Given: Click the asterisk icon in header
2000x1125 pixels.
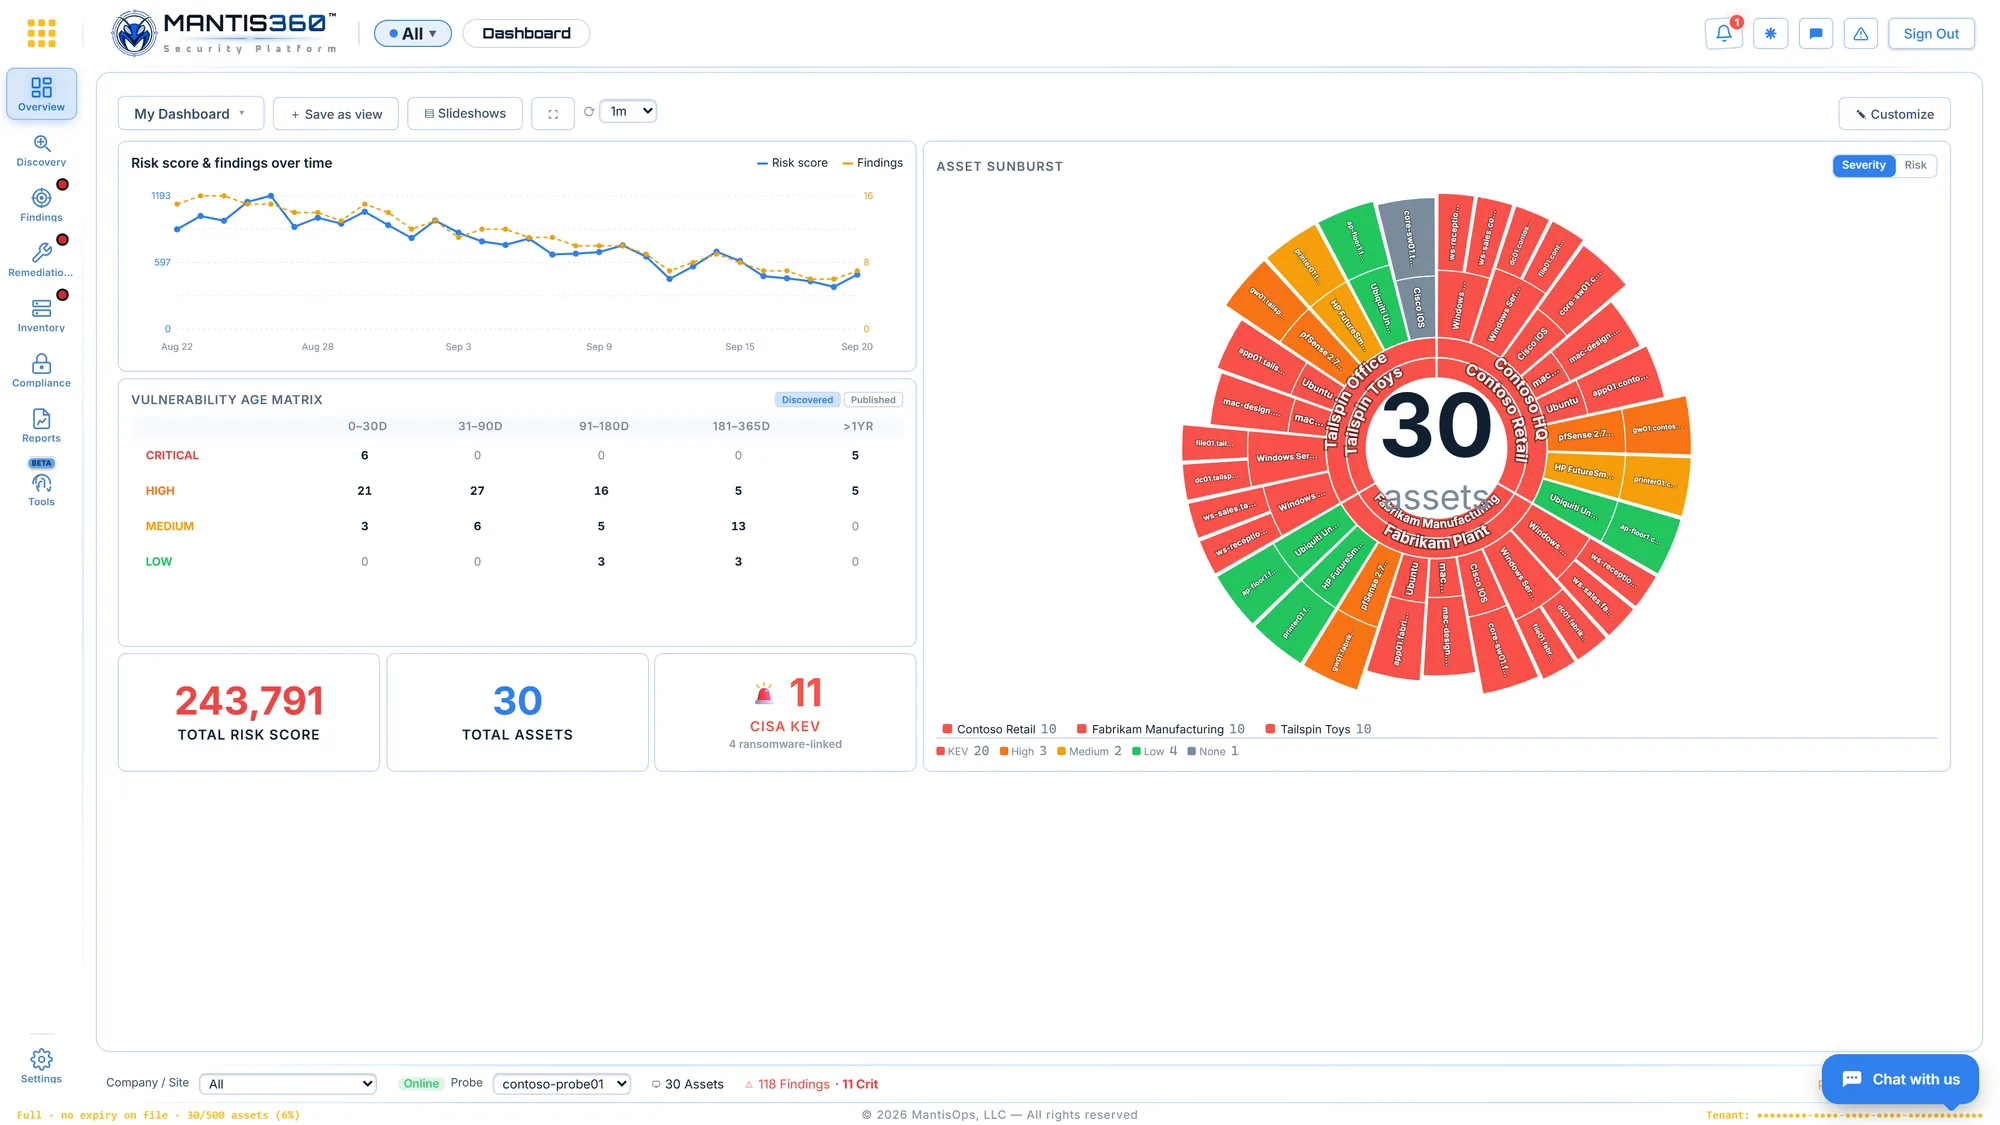Looking at the screenshot, I should pos(1770,33).
